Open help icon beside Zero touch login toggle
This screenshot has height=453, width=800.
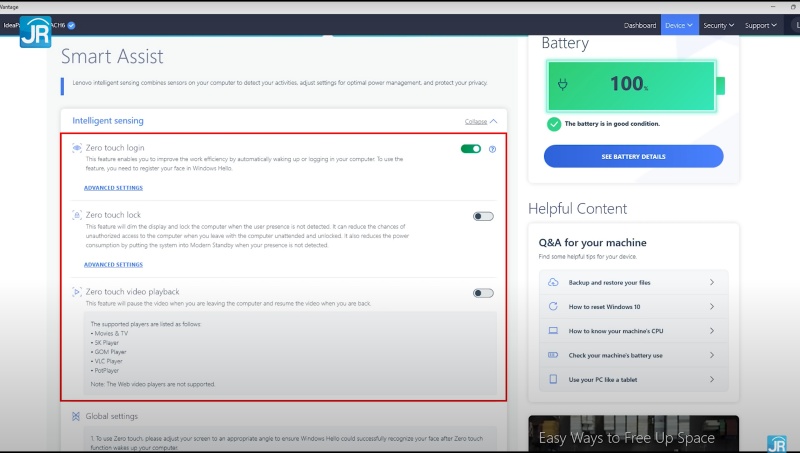tap(492, 149)
